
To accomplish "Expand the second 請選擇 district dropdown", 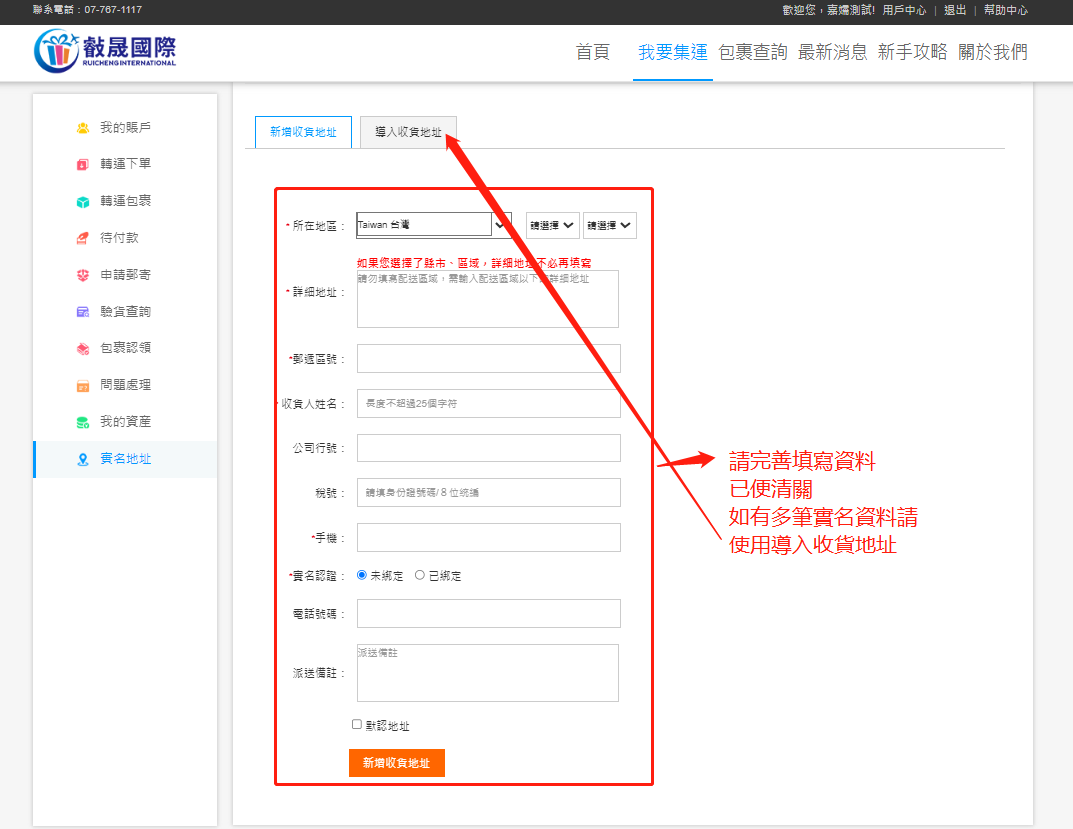I will click(609, 225).
